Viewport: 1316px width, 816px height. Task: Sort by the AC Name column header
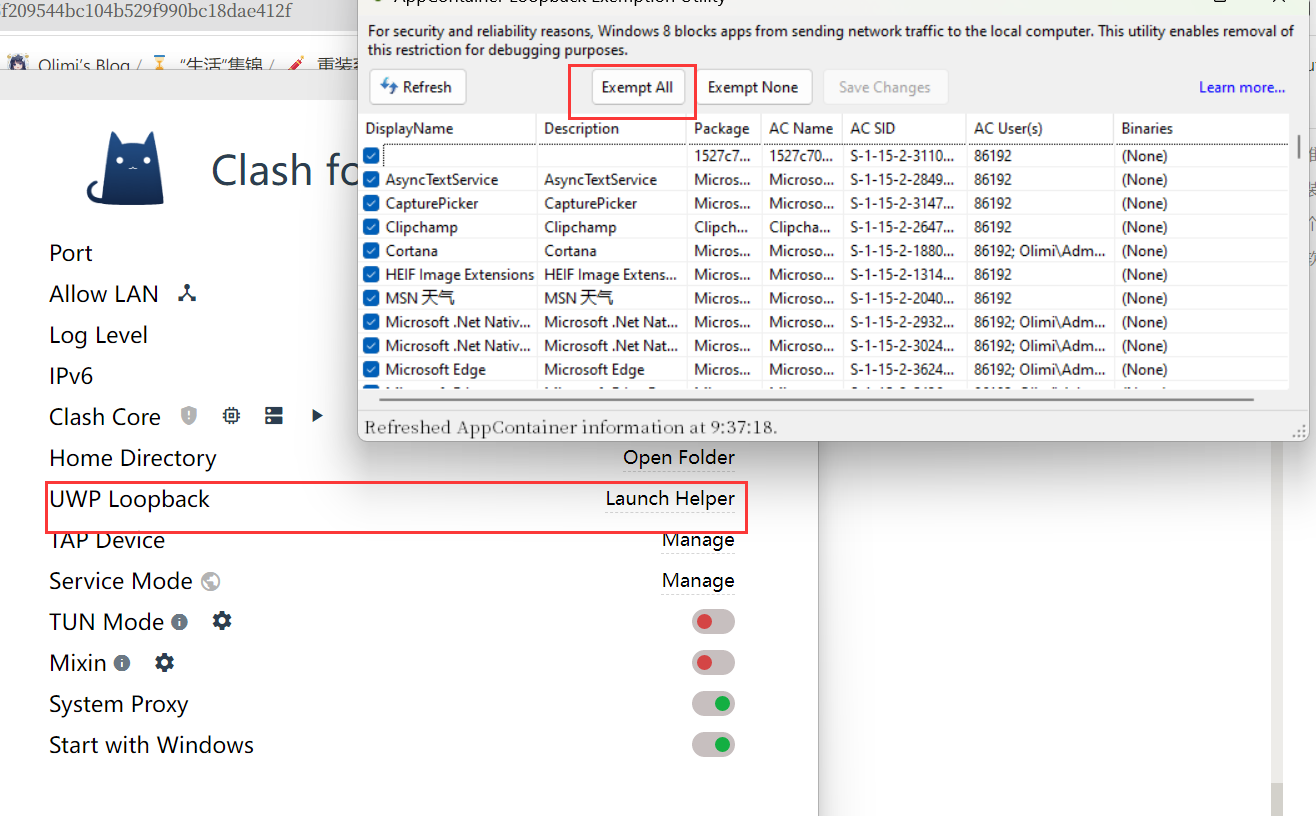803,128
